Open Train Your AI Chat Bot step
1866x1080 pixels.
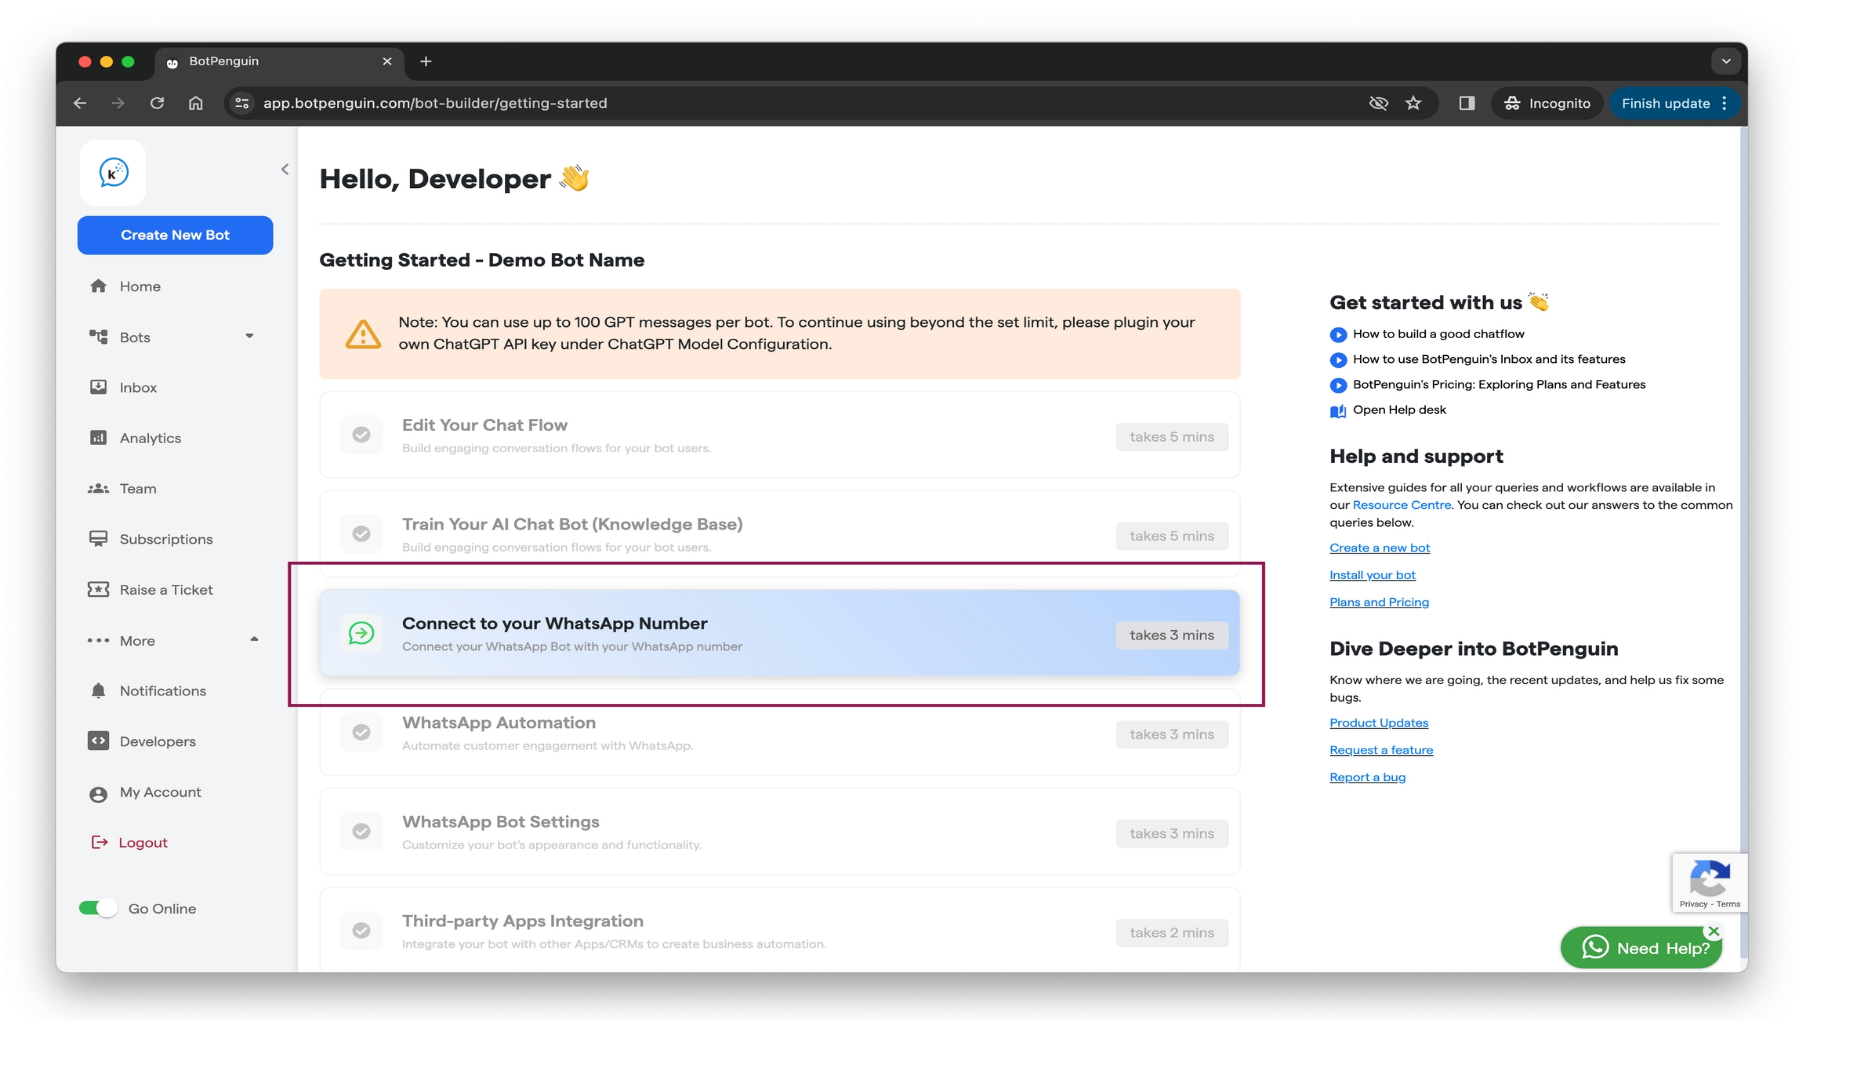click(780, 534)
